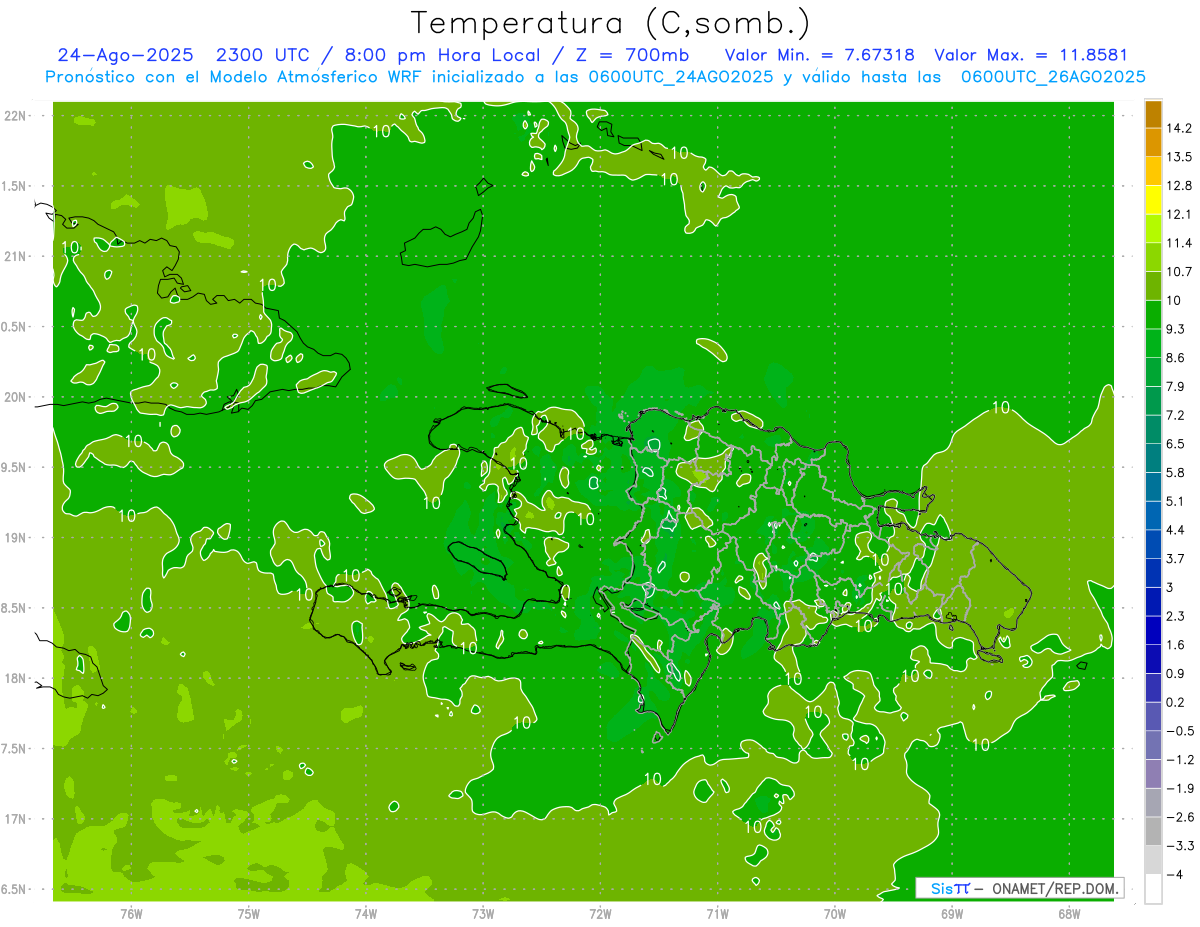Click the "14.2" color scale label

[x=1181, y=128]
